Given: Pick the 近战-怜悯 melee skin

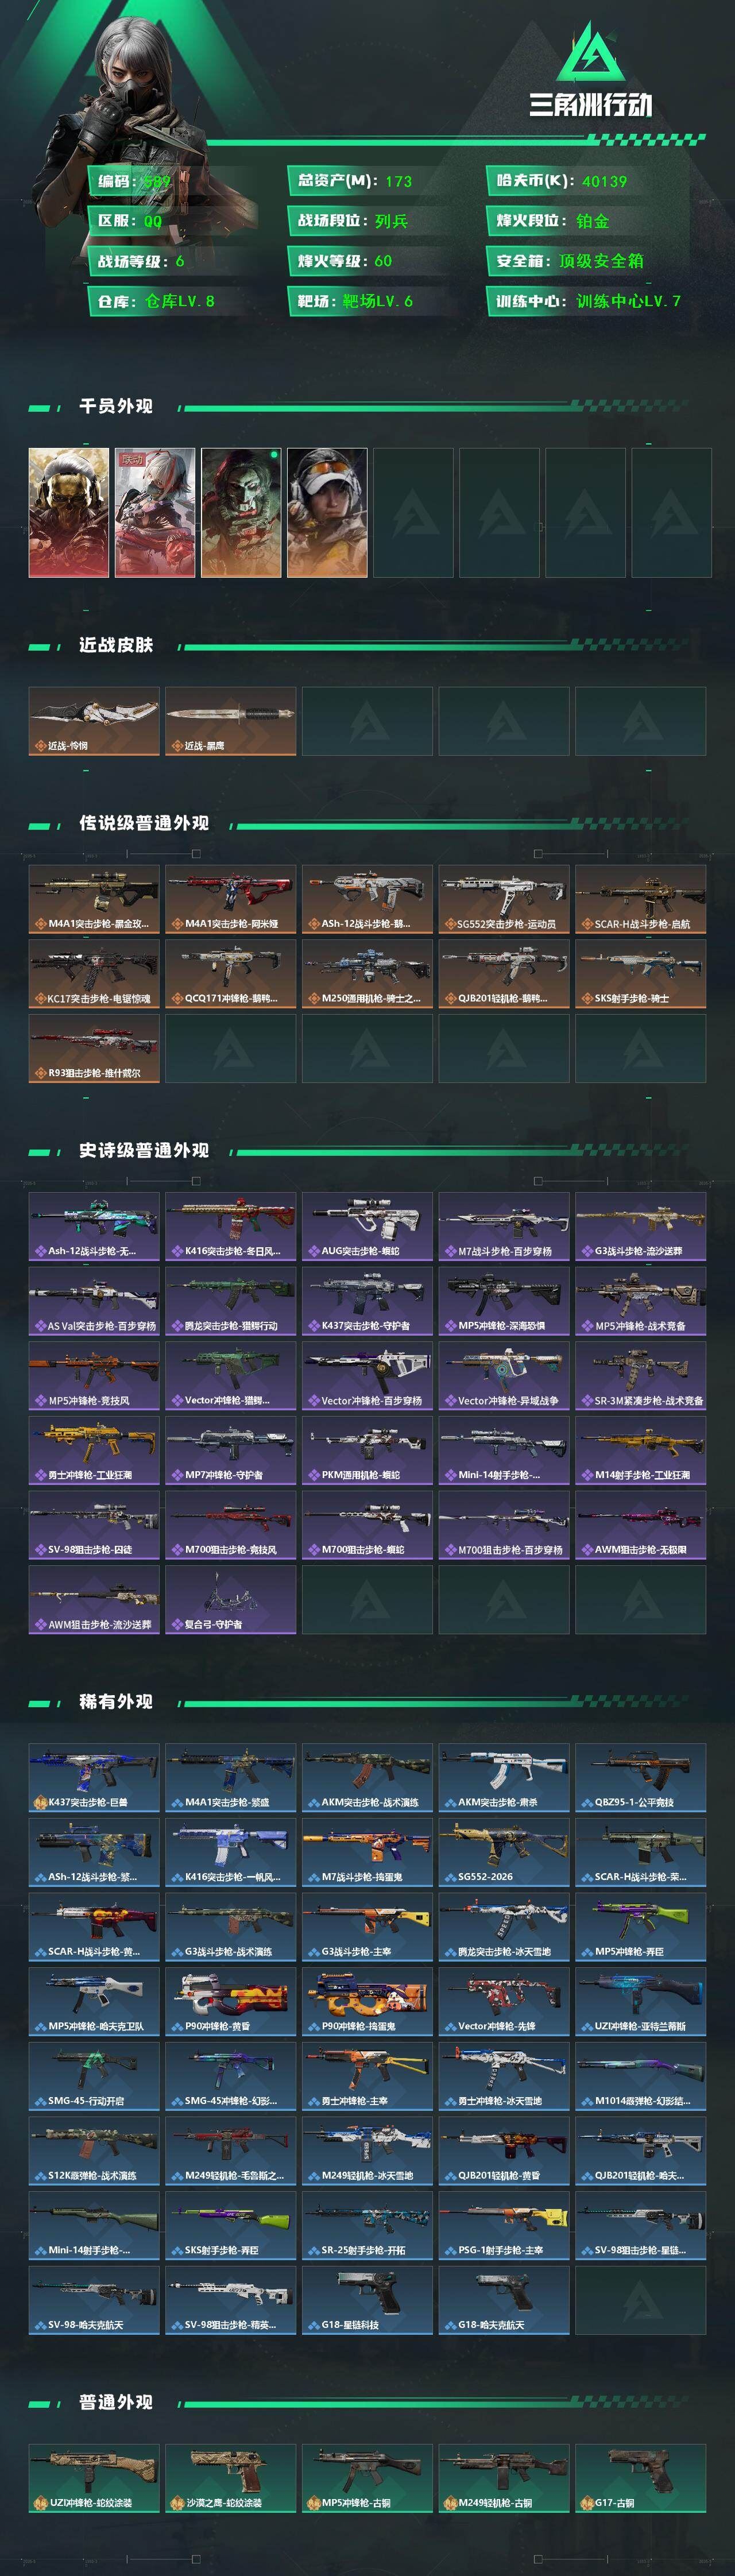Looking at the screenshot, I should [x=94, y=721].
